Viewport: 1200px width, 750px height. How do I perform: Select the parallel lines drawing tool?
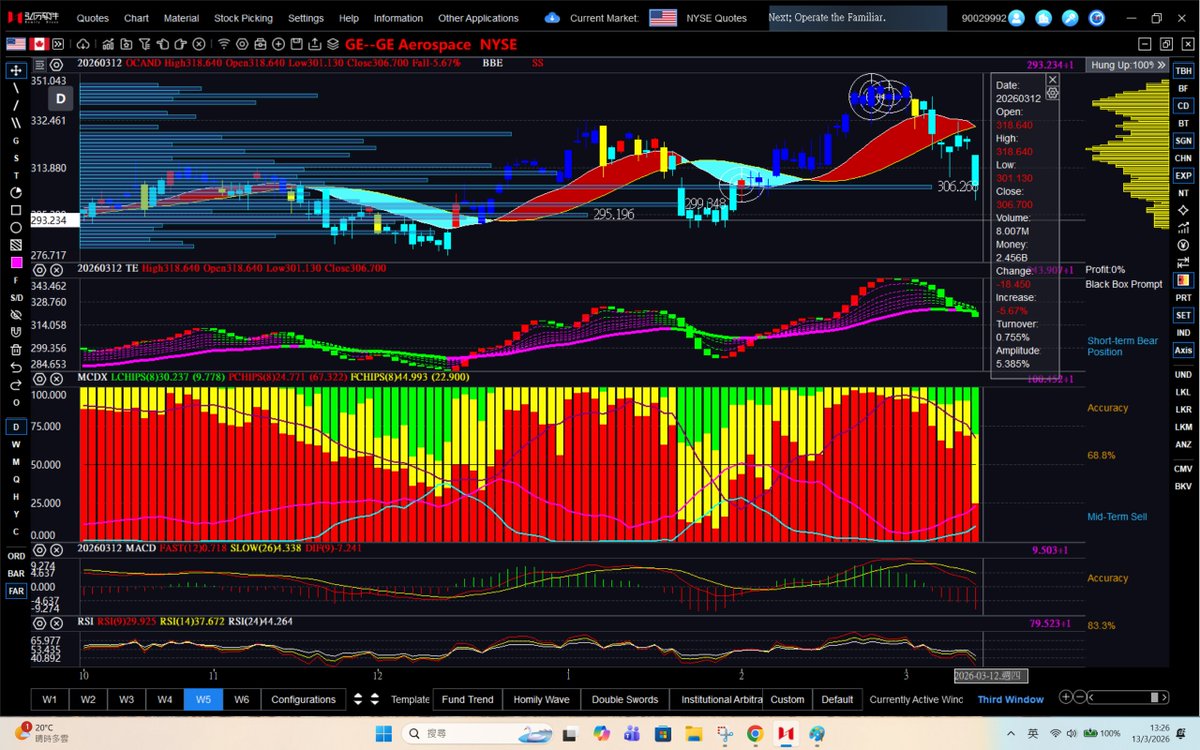click(x=16, y=122)
